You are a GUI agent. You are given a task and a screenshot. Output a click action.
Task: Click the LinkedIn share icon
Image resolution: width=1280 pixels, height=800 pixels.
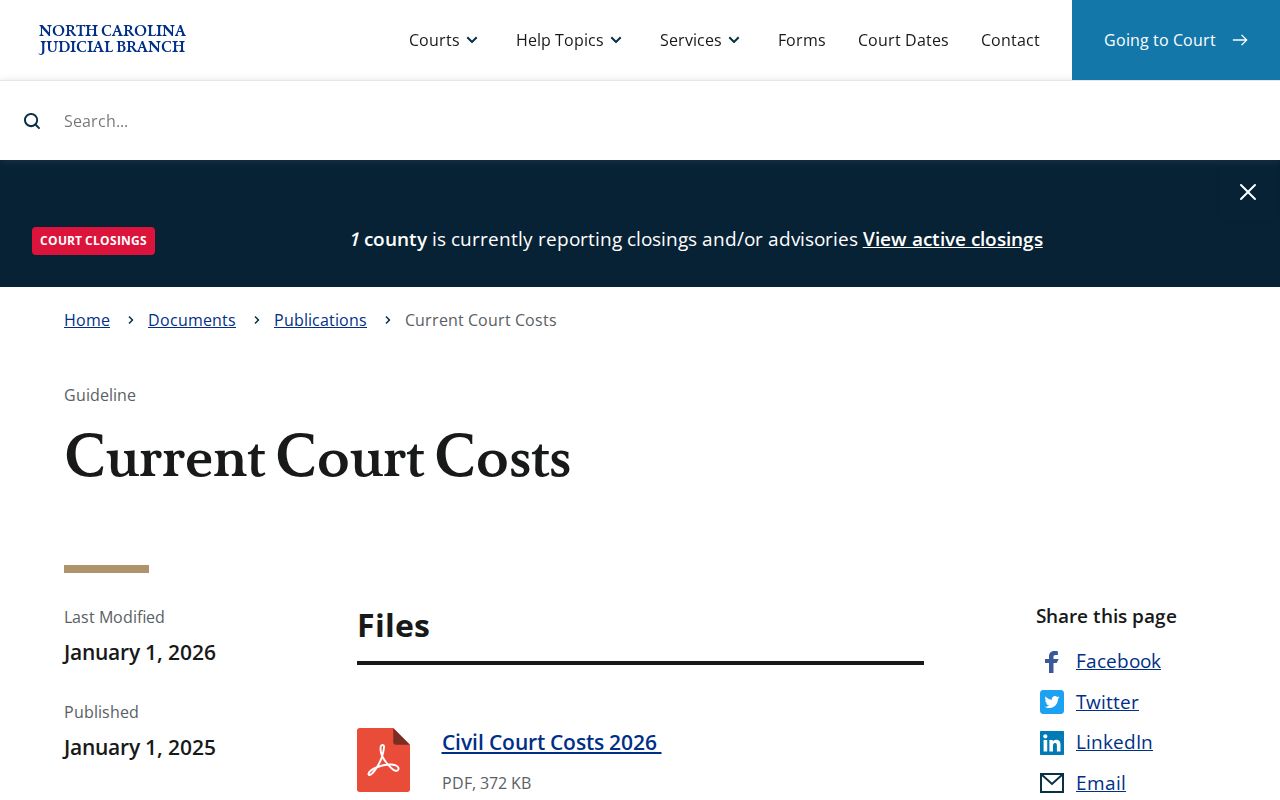click(1052, 743)
